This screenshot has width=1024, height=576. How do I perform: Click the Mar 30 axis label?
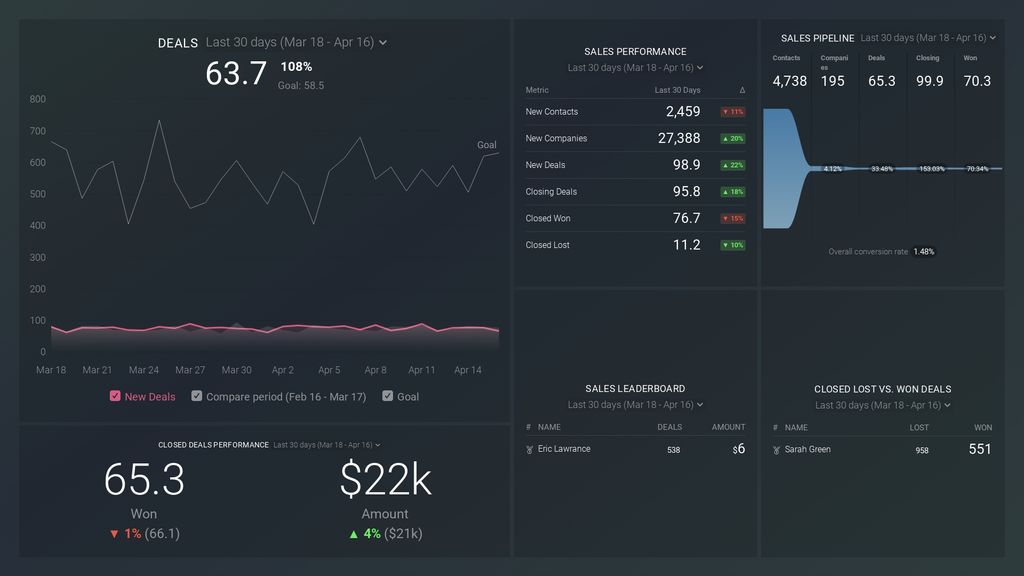point(236,370)
